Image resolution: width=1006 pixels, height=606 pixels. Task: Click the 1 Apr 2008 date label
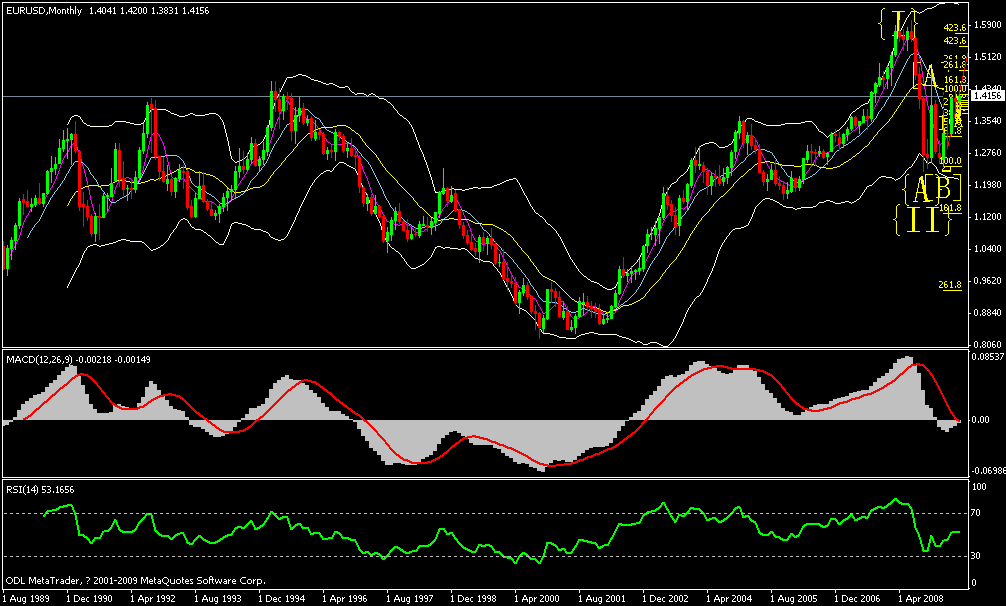pyautogui.click(x=922, y=598)
